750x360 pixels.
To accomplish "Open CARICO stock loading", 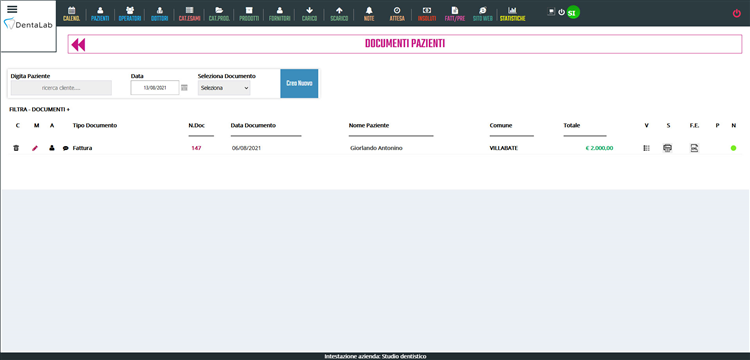I will click(309, 14).
